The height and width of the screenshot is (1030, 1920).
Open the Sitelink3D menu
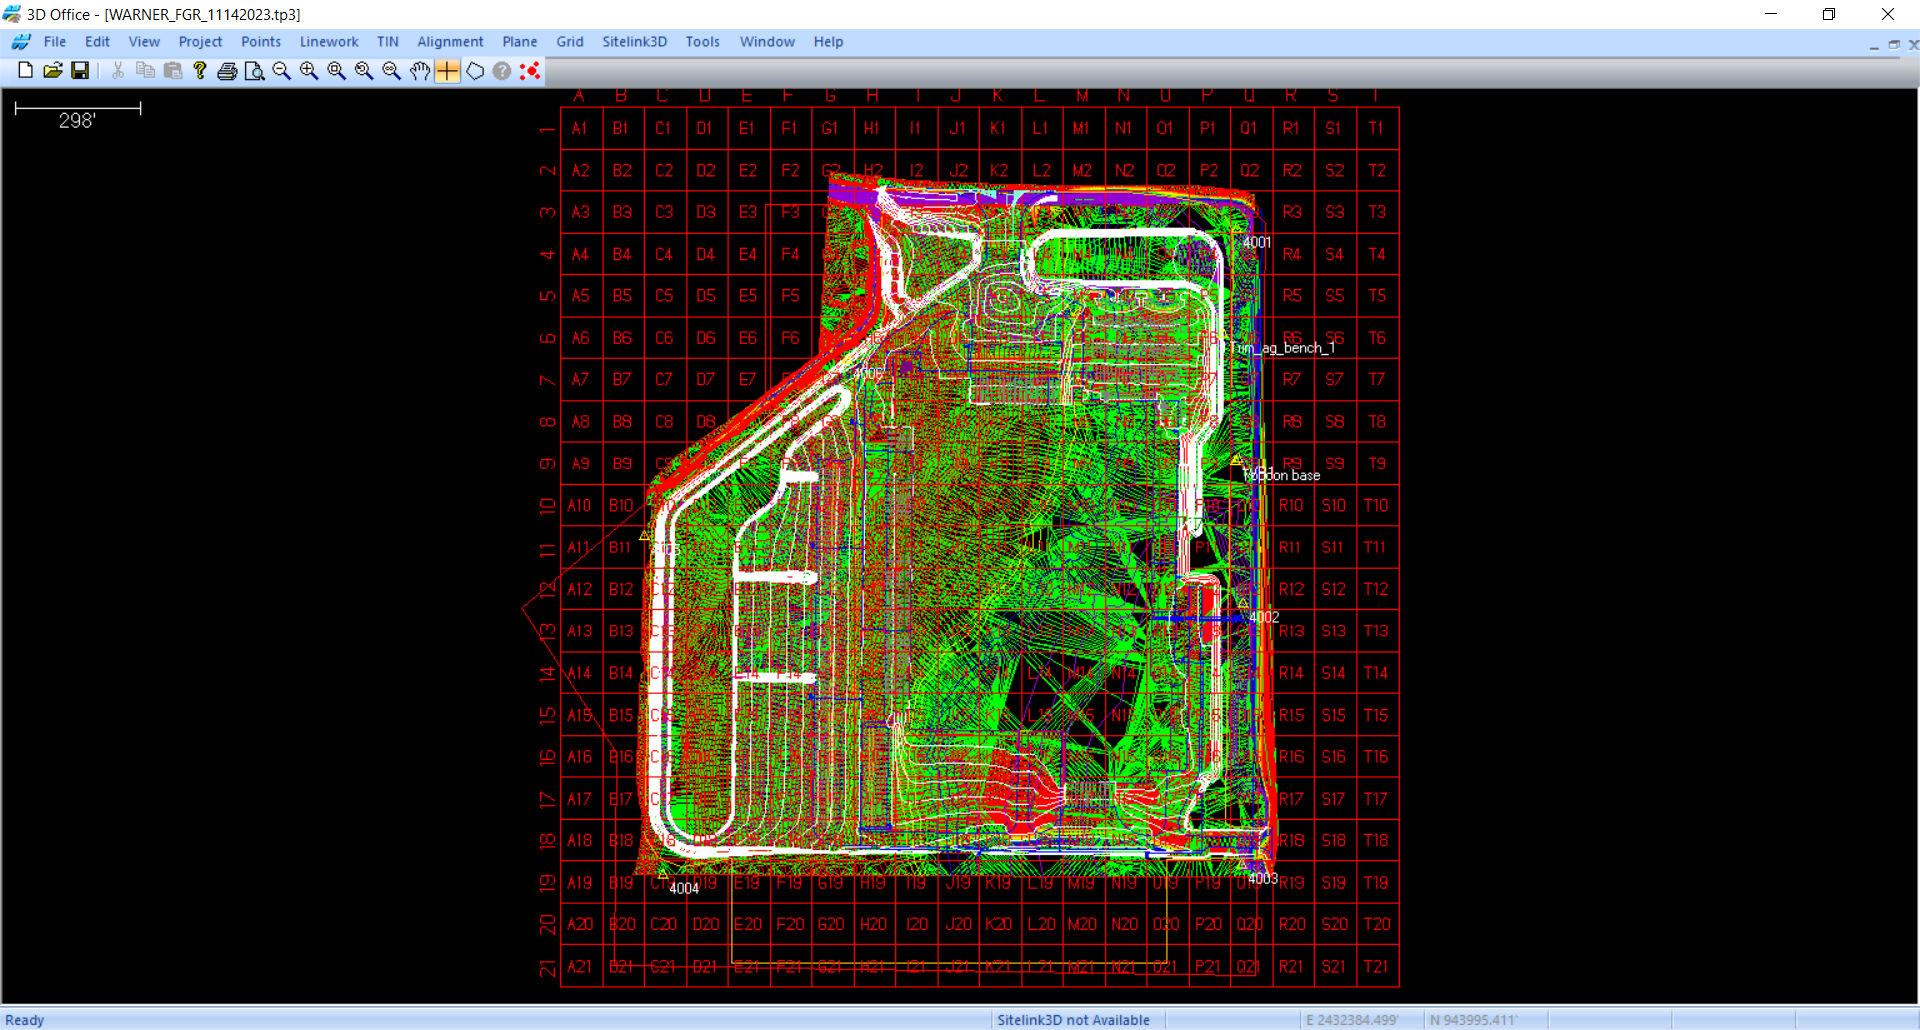634,42
